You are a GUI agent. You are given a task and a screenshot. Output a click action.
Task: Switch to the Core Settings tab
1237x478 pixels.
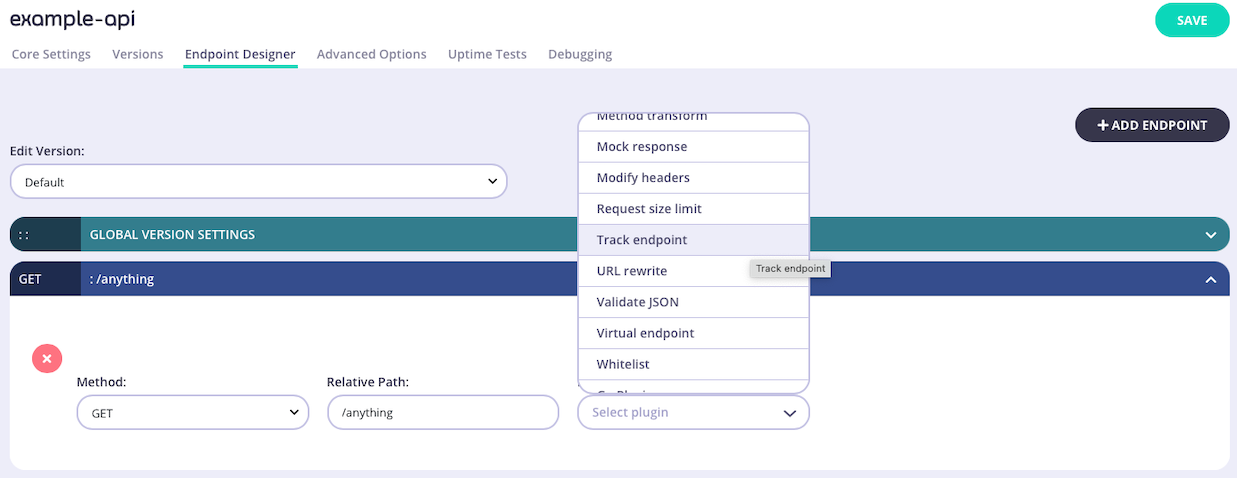click(x=51, y=54)
